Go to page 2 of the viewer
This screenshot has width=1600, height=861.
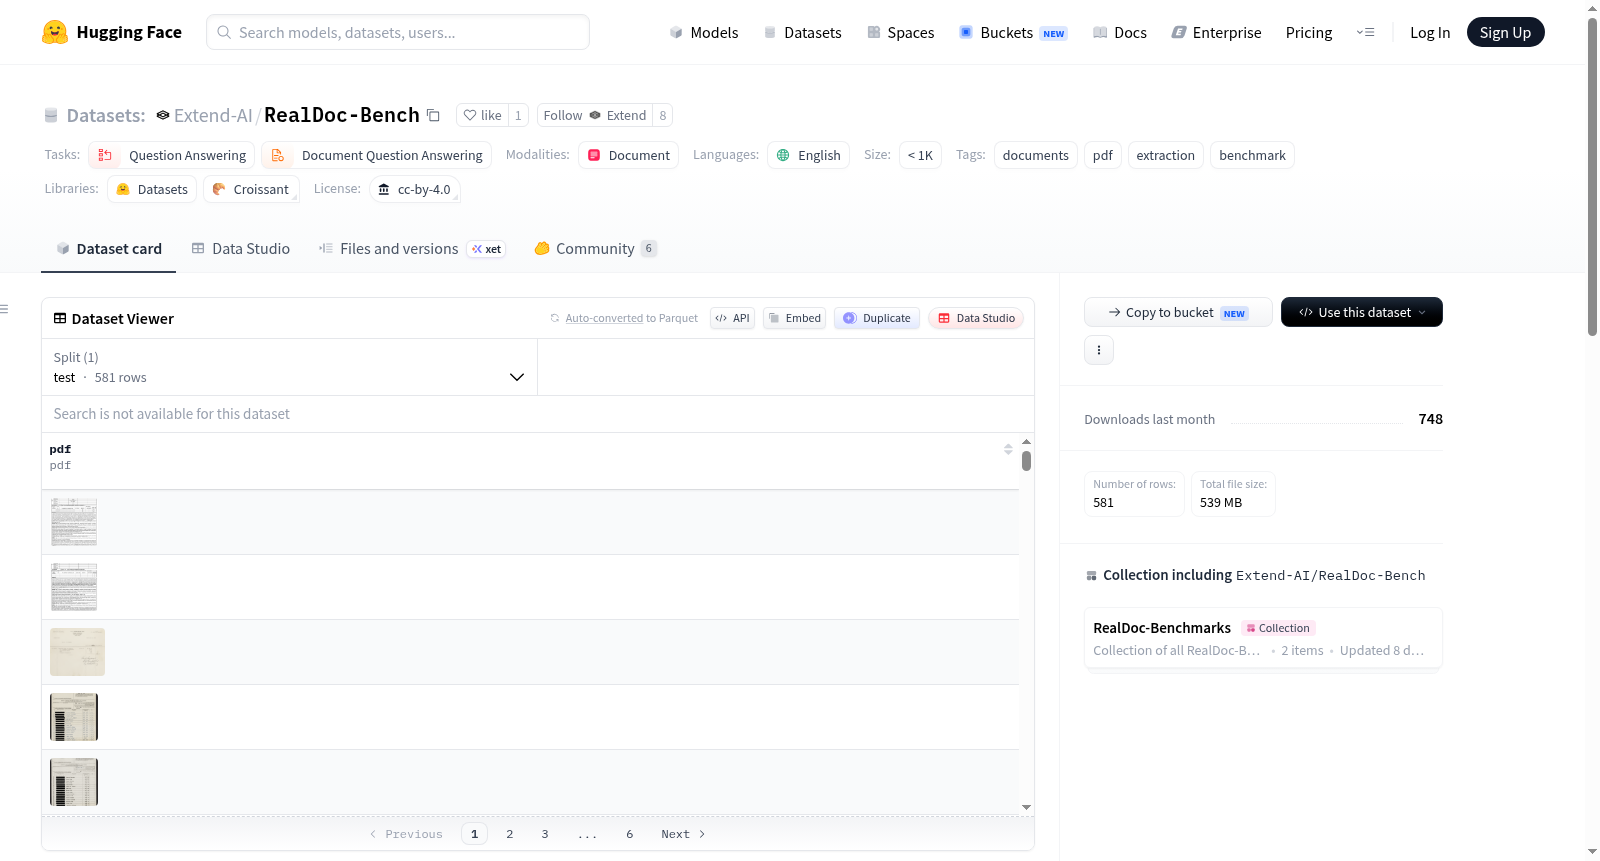click(x=510, y=834)
